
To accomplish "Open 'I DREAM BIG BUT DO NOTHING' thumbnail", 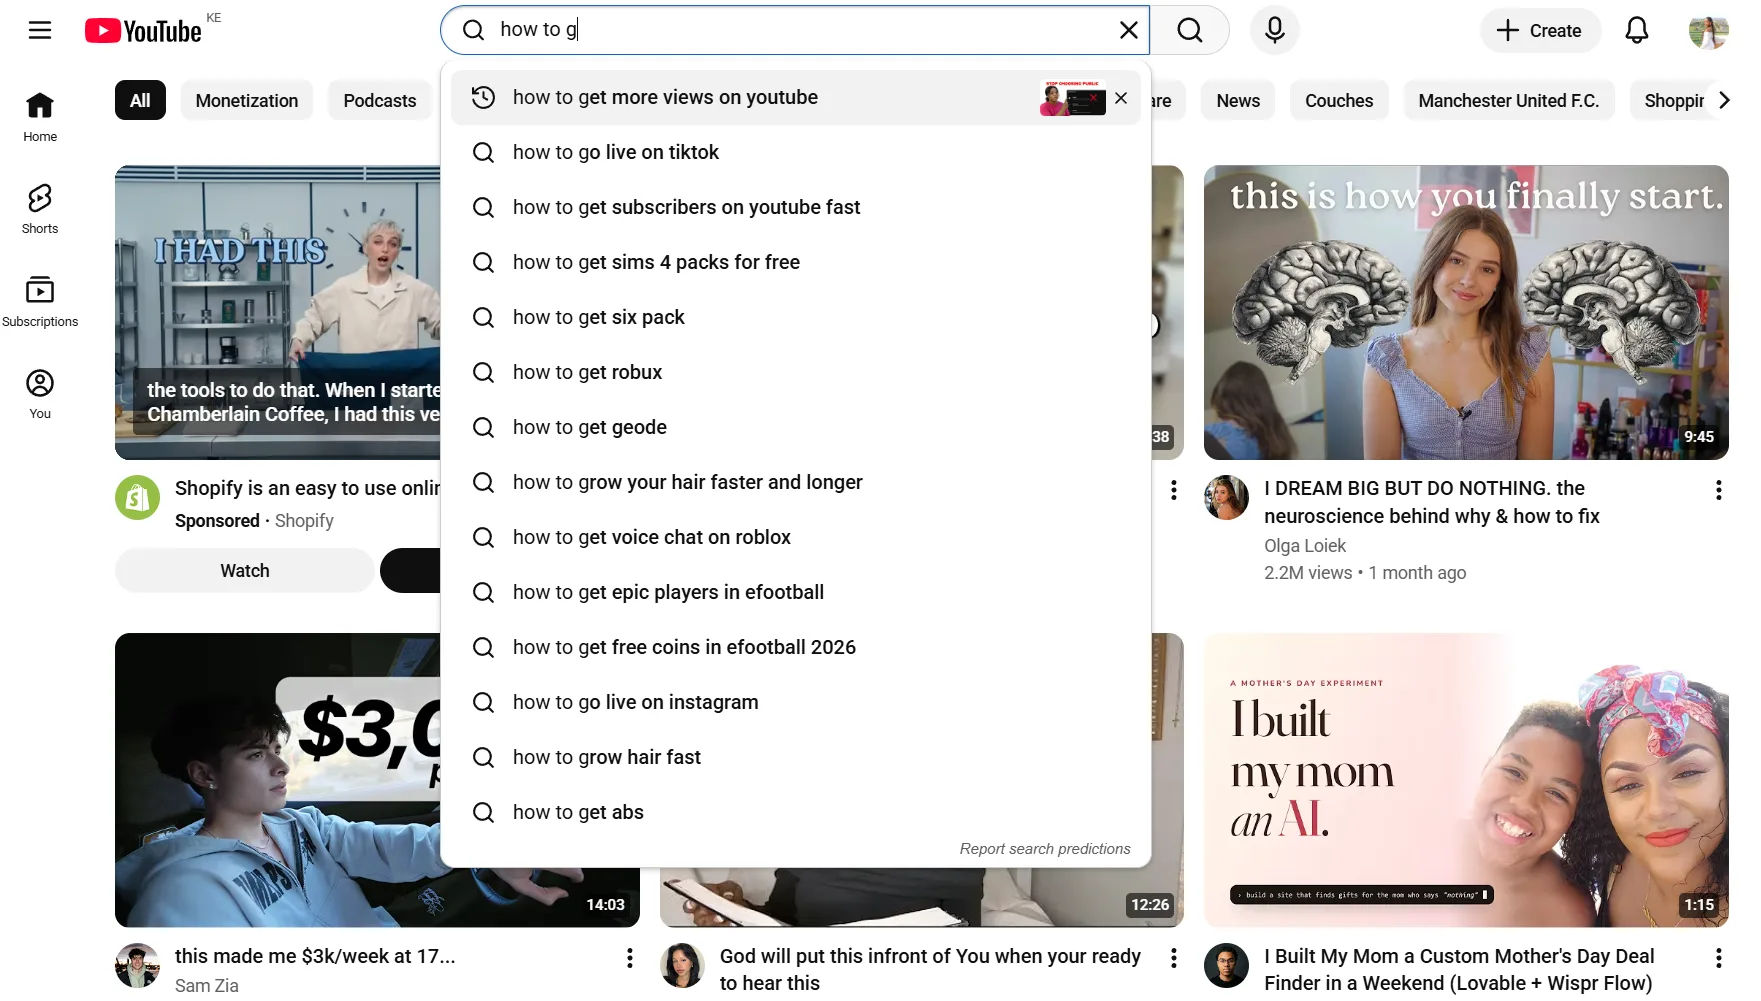I will (x=1466, y=312).
